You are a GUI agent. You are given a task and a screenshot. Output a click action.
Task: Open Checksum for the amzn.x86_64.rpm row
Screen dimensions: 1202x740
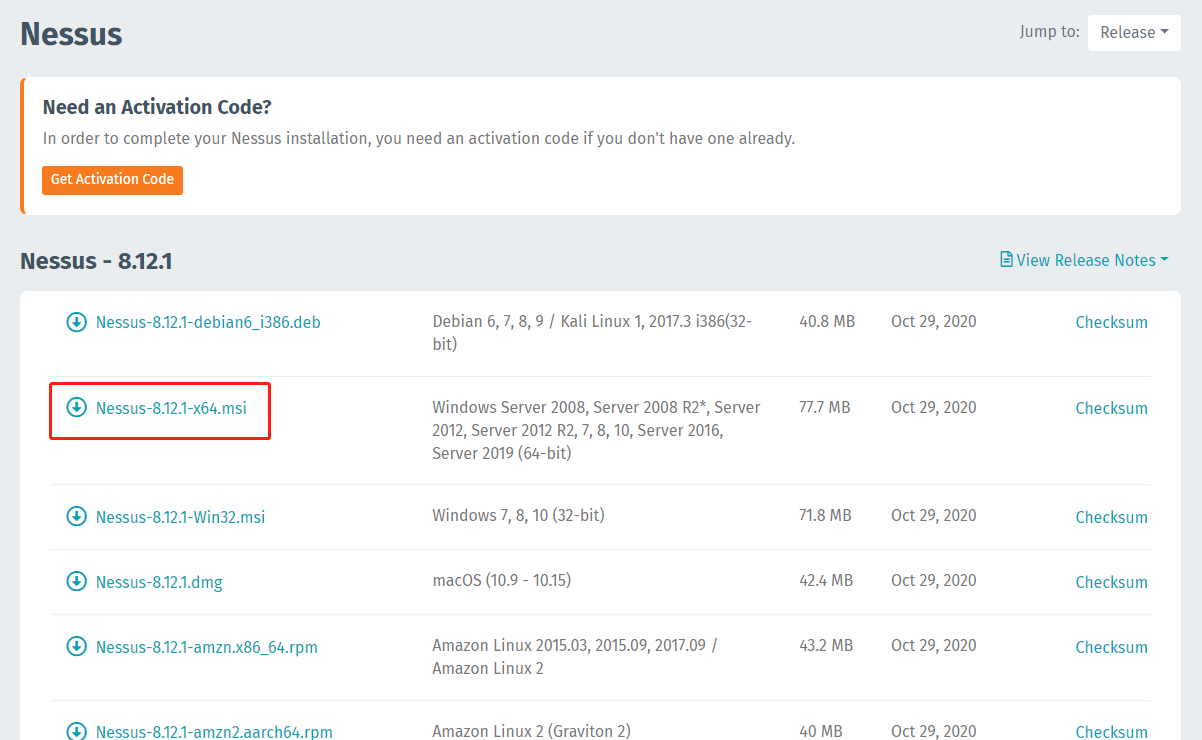click(1111, 647)
